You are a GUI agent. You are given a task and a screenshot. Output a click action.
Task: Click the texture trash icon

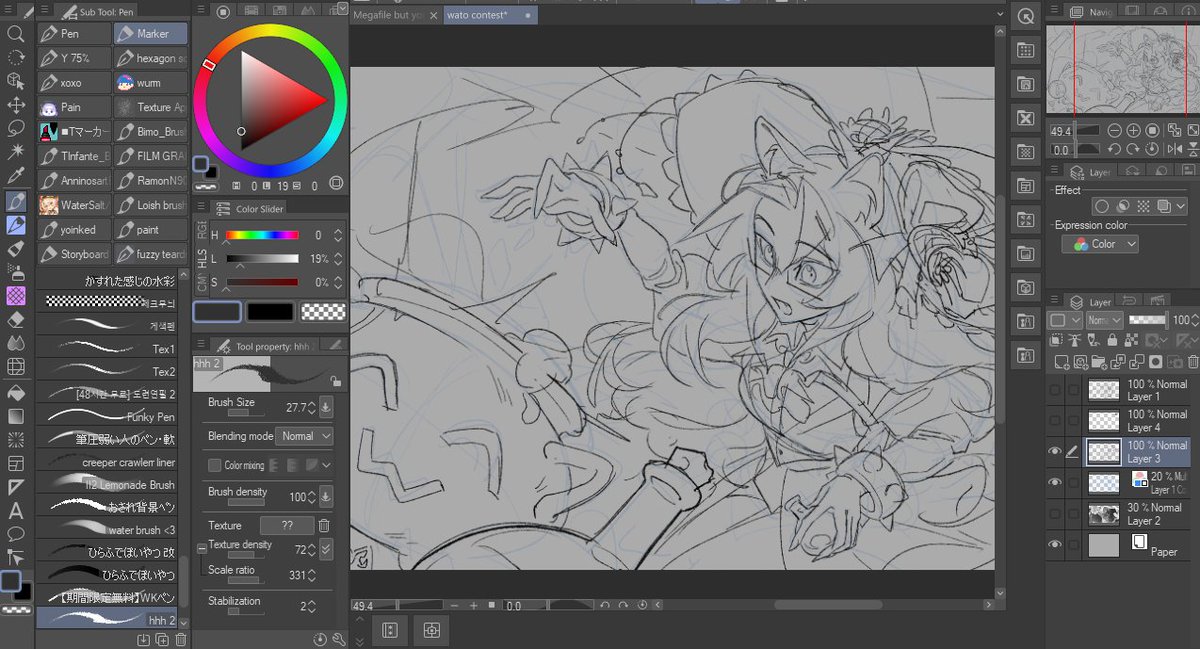(x=324, y=525)
